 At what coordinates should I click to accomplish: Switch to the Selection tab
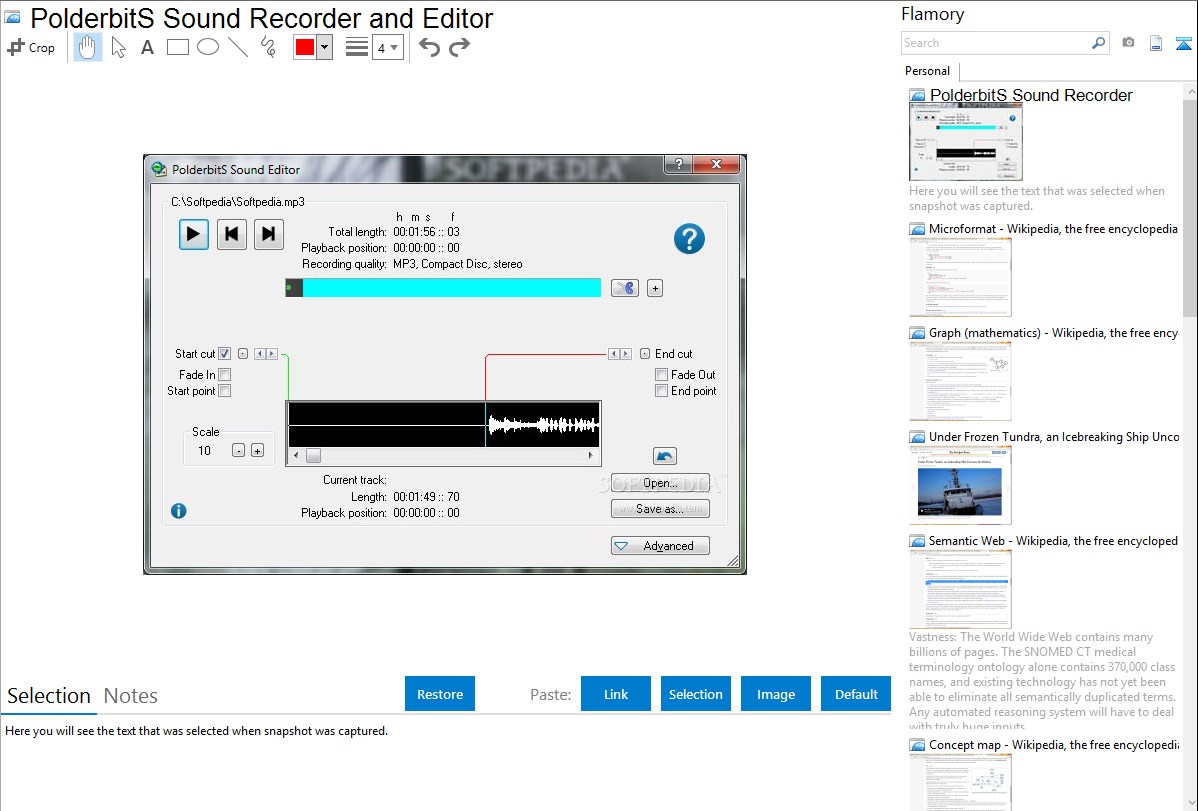tap(49, 696)
